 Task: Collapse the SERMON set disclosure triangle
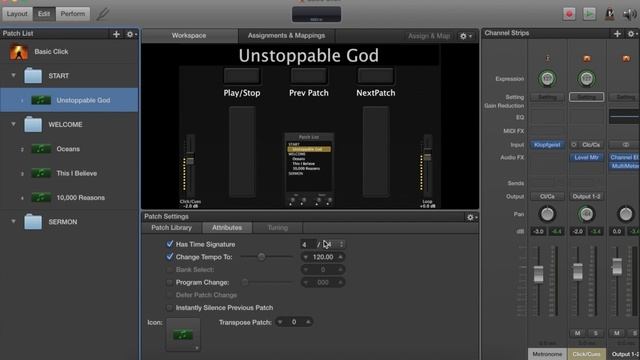click(13, 222)
